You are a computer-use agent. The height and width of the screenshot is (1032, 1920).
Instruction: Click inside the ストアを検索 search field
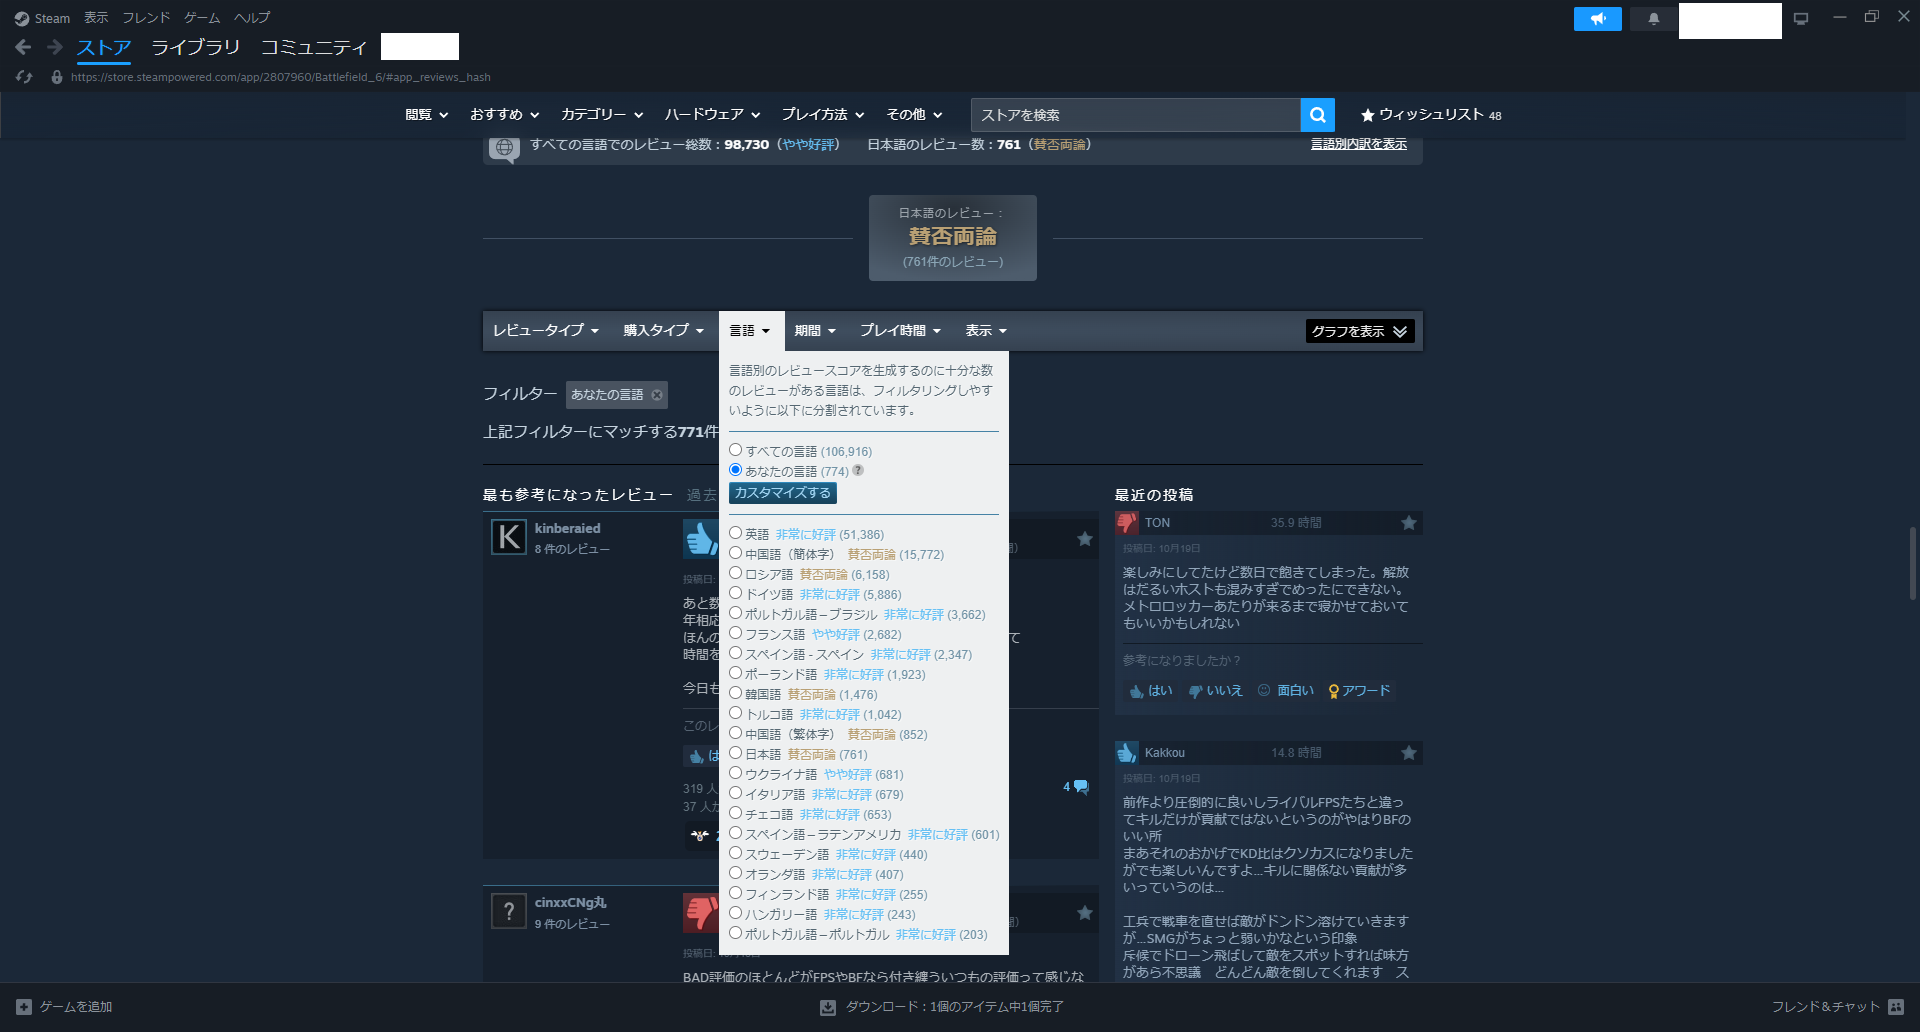click(1135, 115)
